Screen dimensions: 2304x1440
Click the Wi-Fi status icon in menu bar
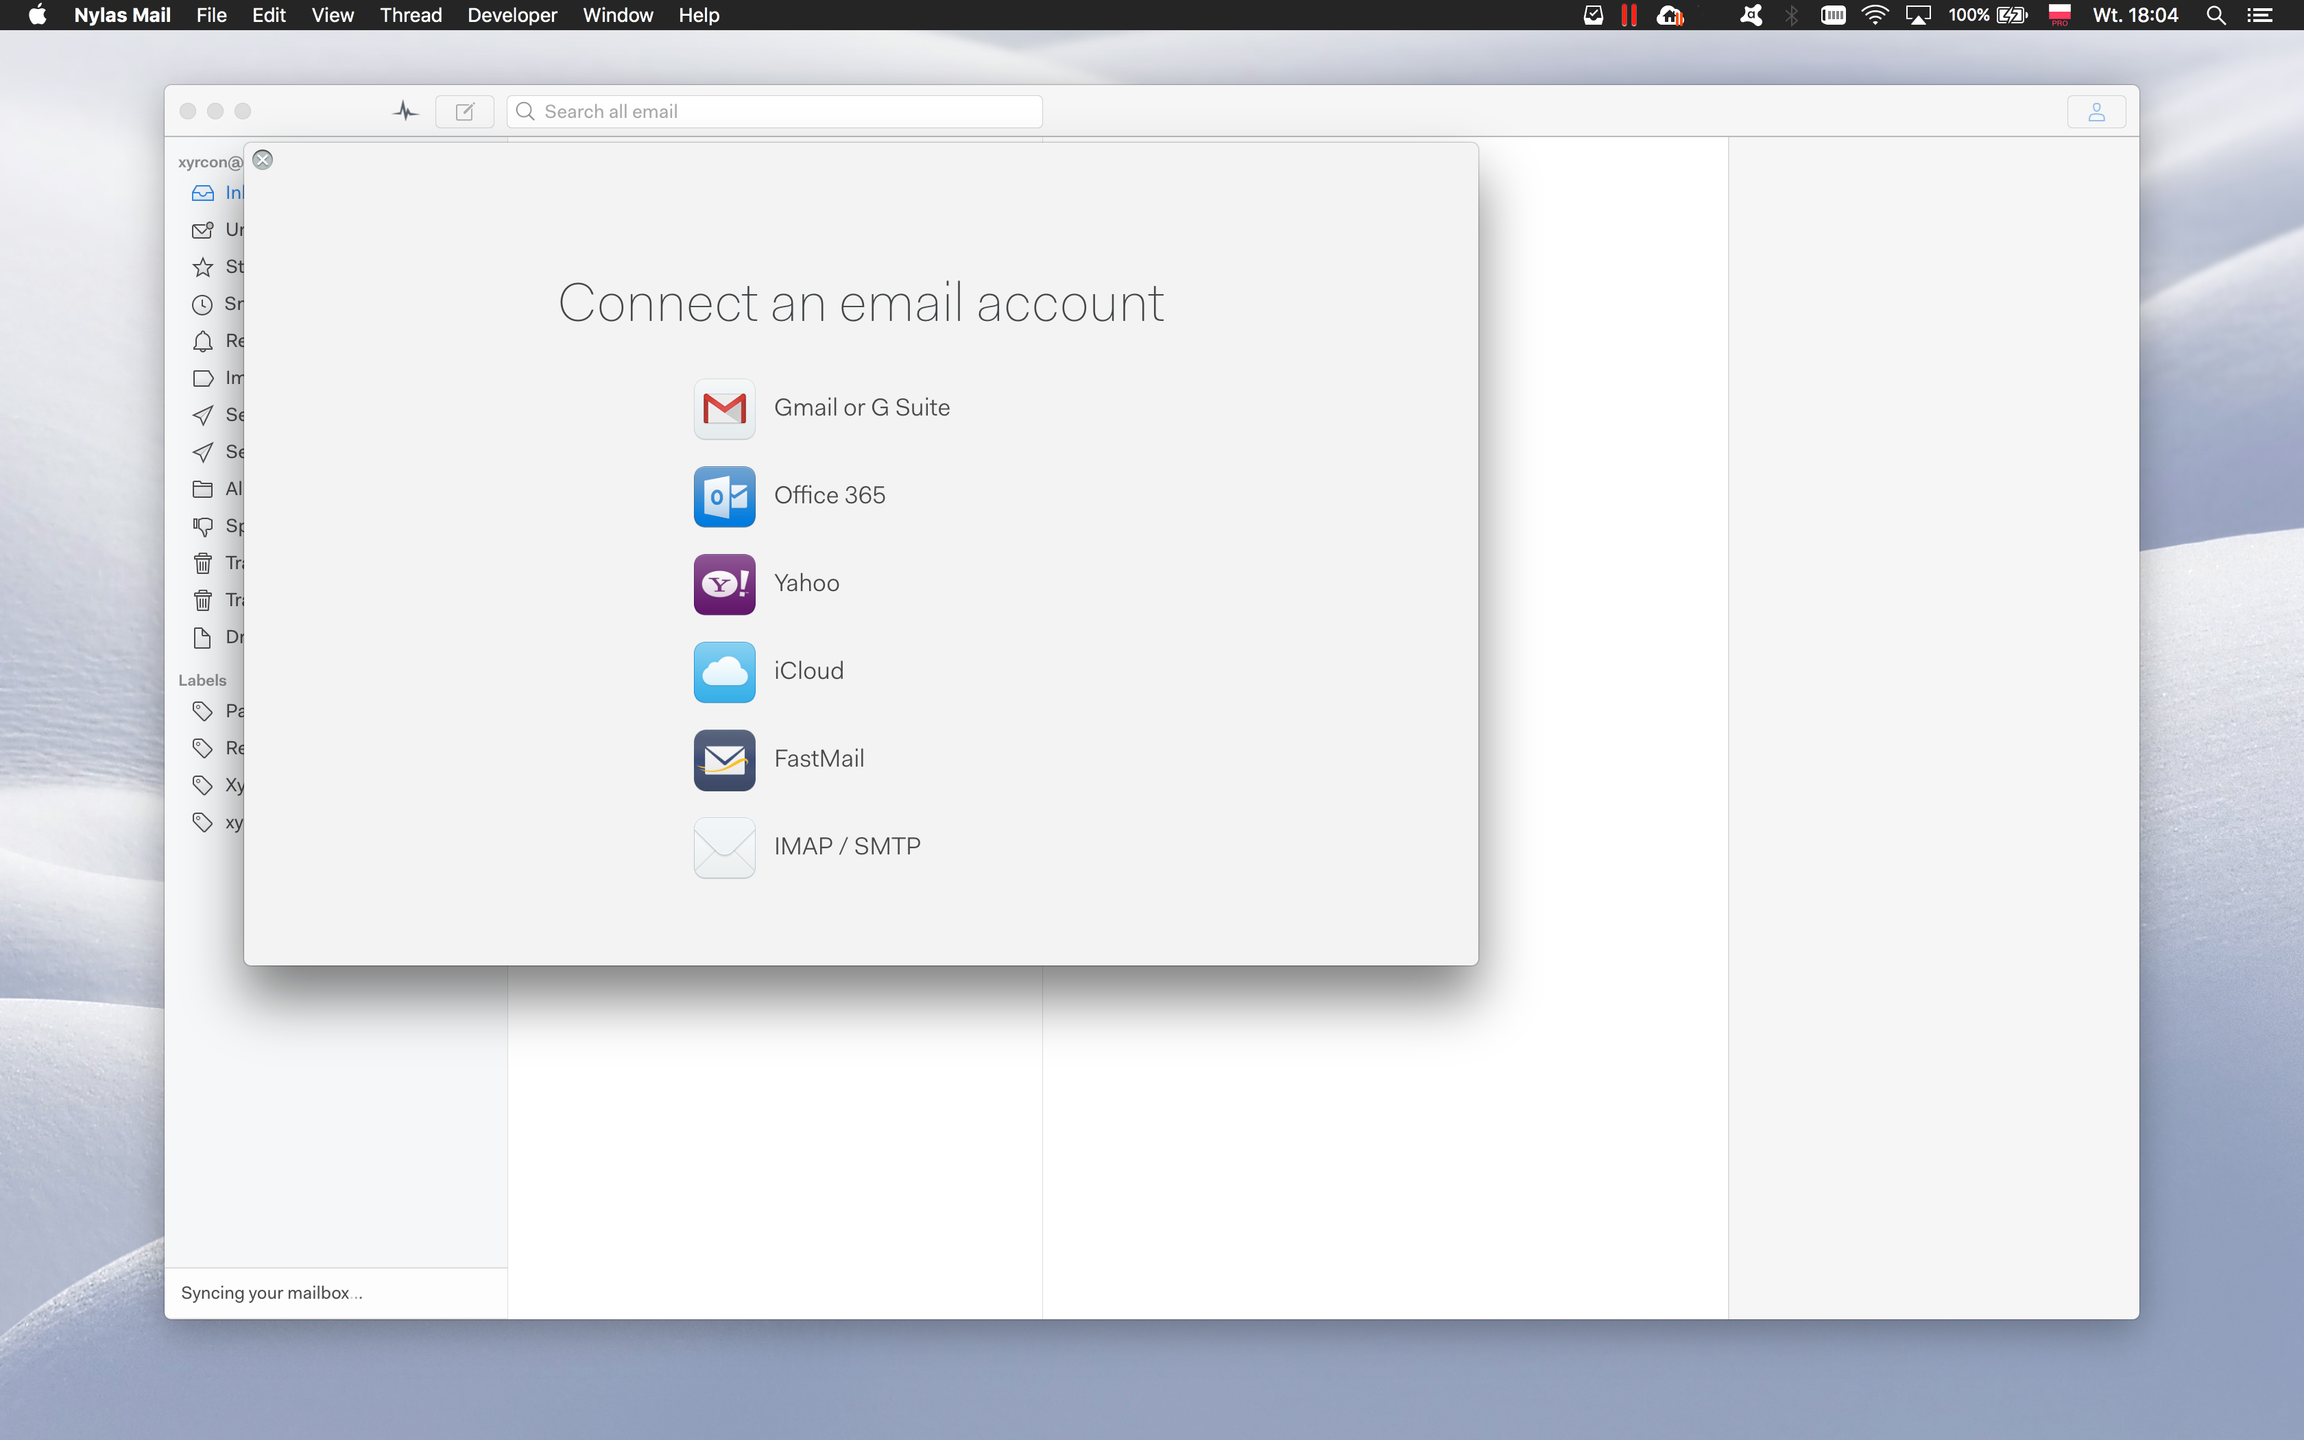(1875, 15)
